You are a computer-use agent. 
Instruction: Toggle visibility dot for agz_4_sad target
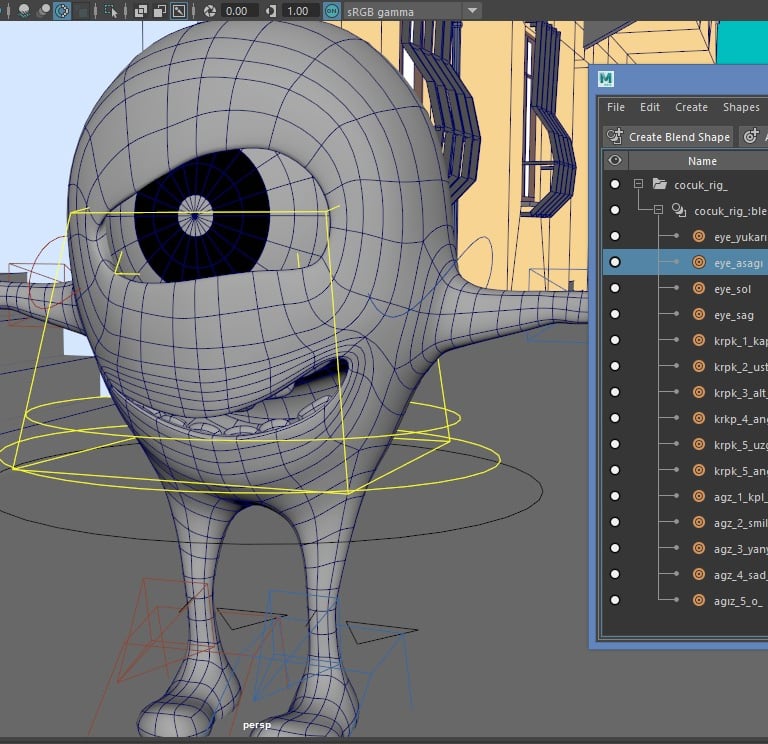pos(615,574)
